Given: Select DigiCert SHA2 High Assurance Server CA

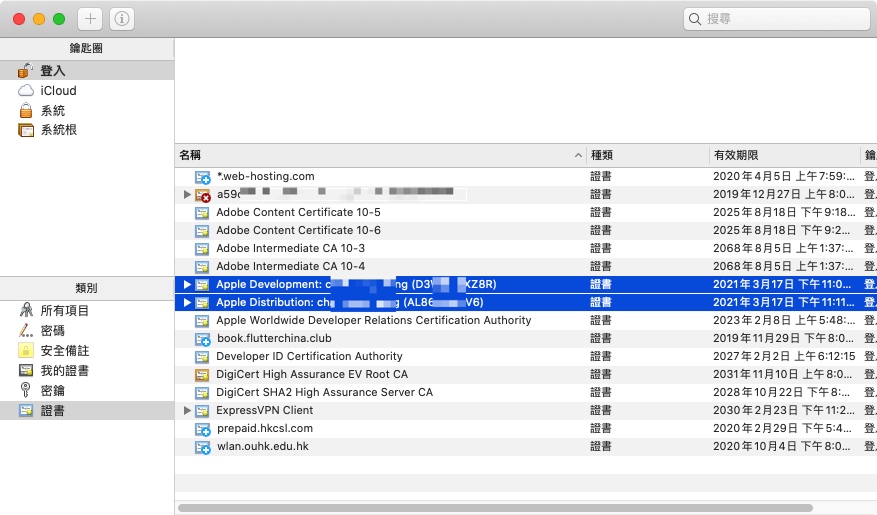Looking at the screenshot, I should pos(324,393).
